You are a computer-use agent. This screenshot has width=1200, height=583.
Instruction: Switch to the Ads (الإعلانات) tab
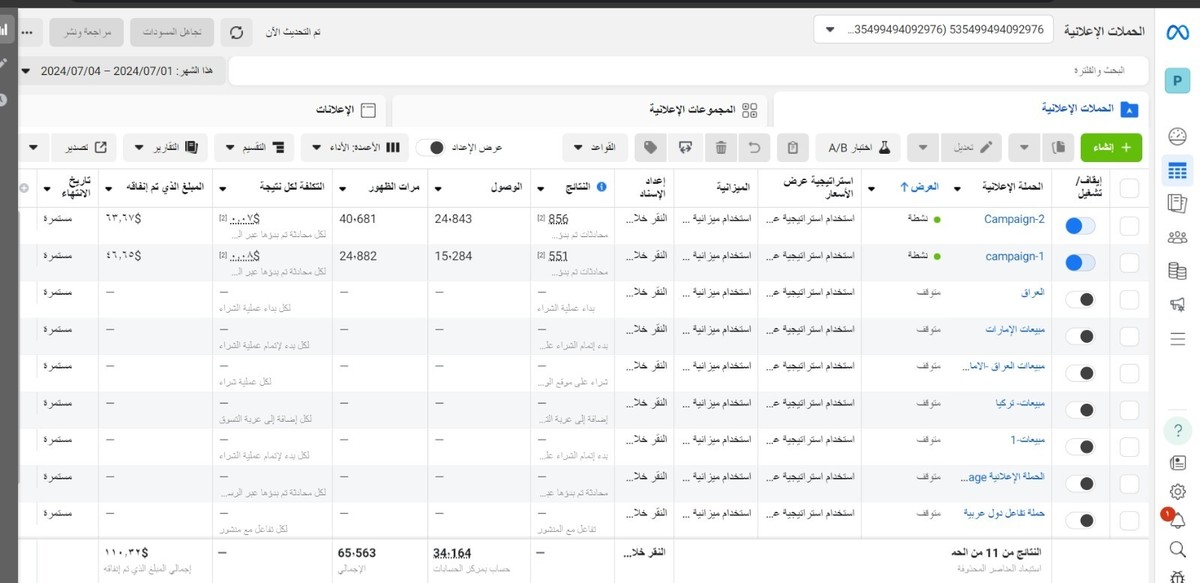pyautogui.click(x=340, y=109)
